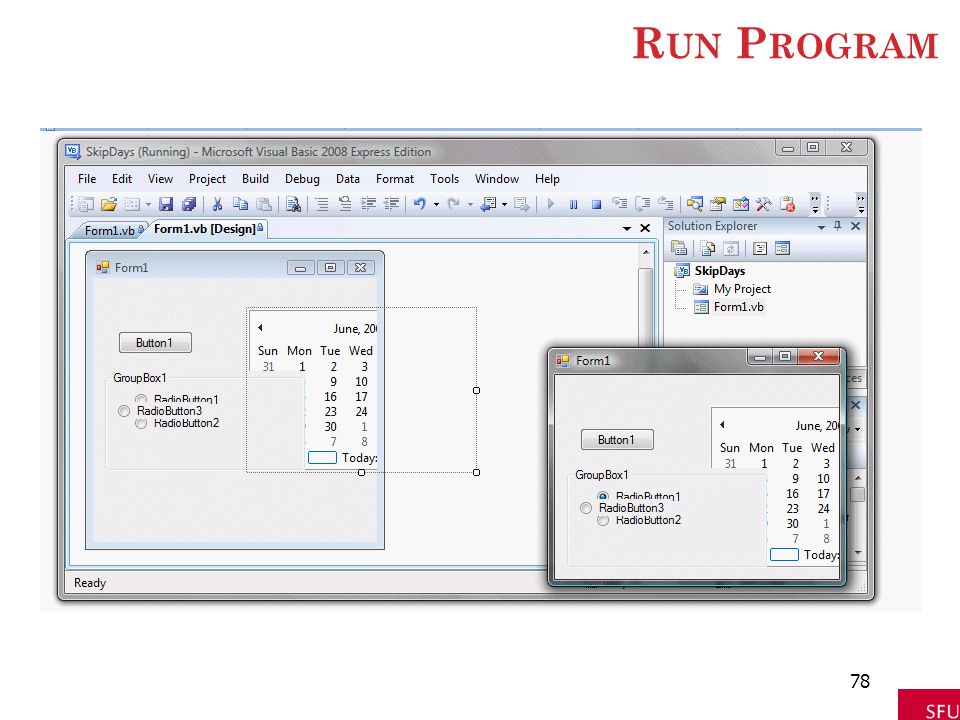Open the Error List toolbar icon
960x720 pixels.
pos(787,204)
